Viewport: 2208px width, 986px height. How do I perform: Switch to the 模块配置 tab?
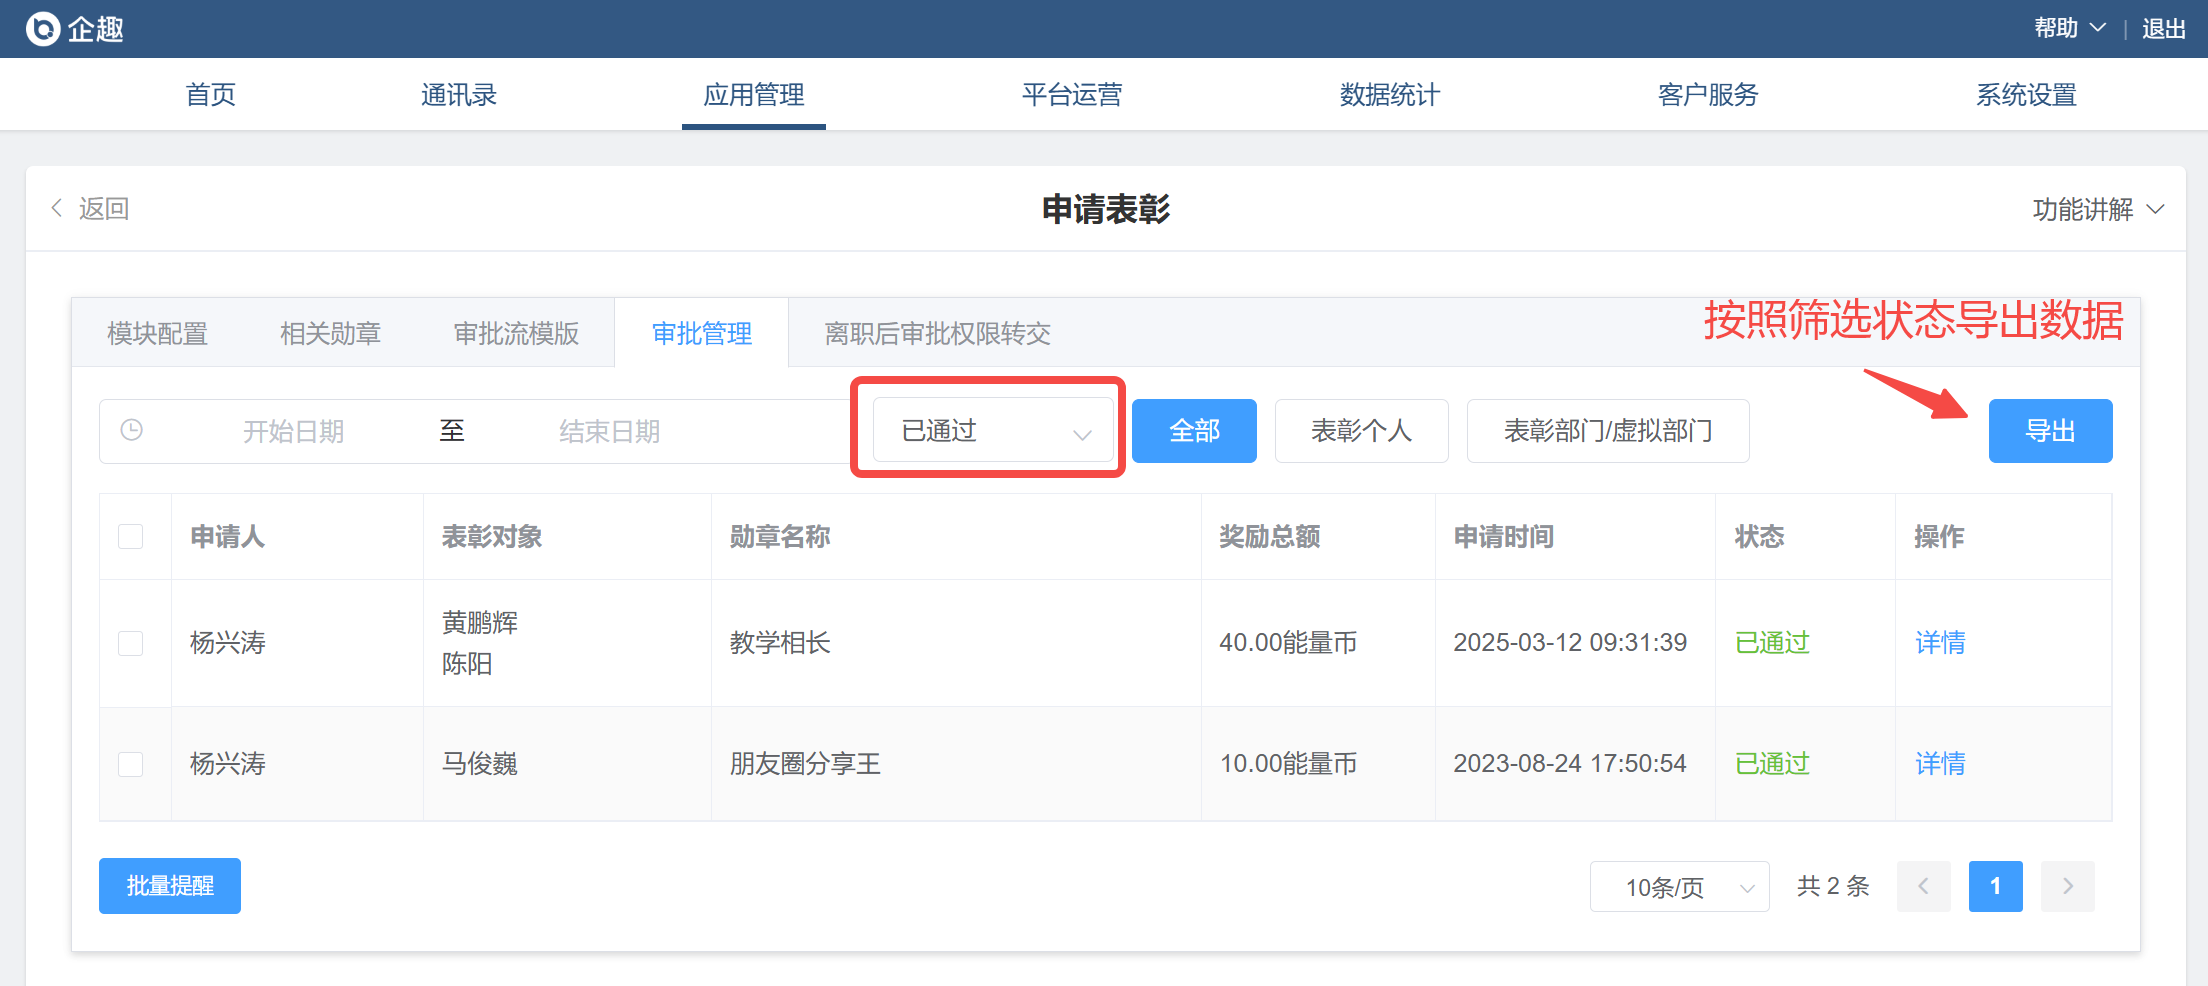(158, 333)
